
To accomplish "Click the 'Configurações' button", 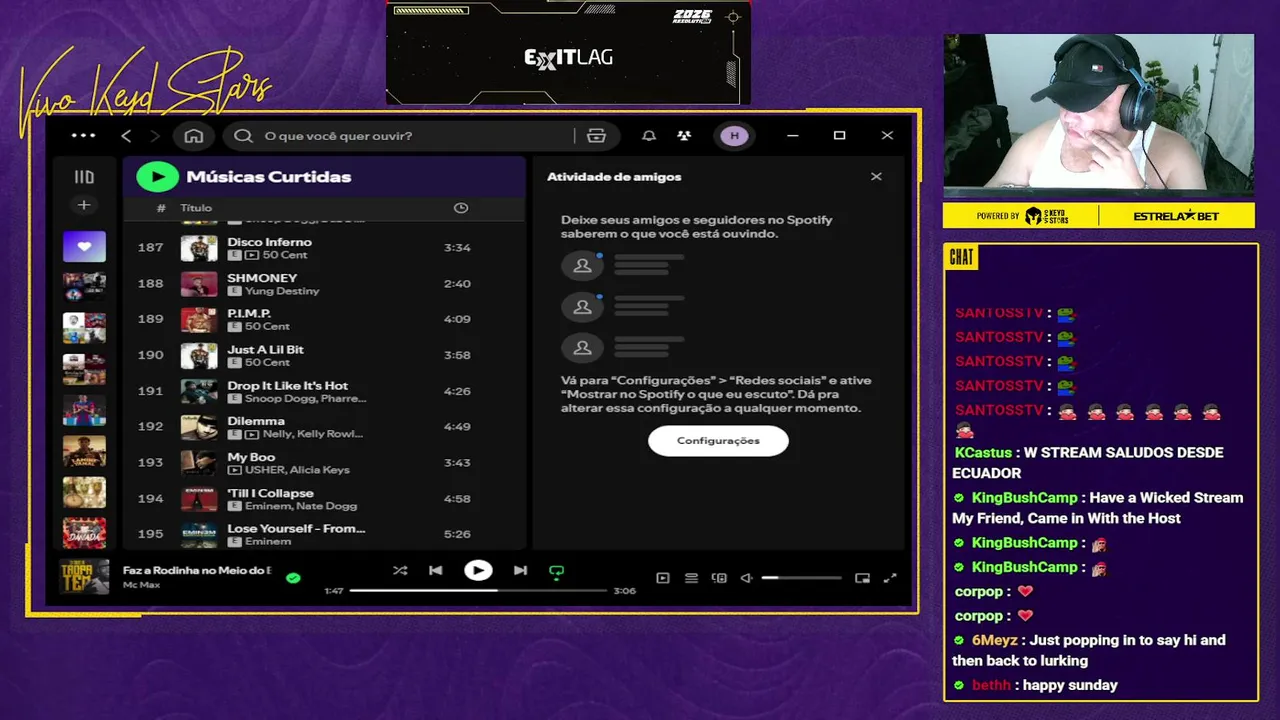I will [x=718, y=441].
